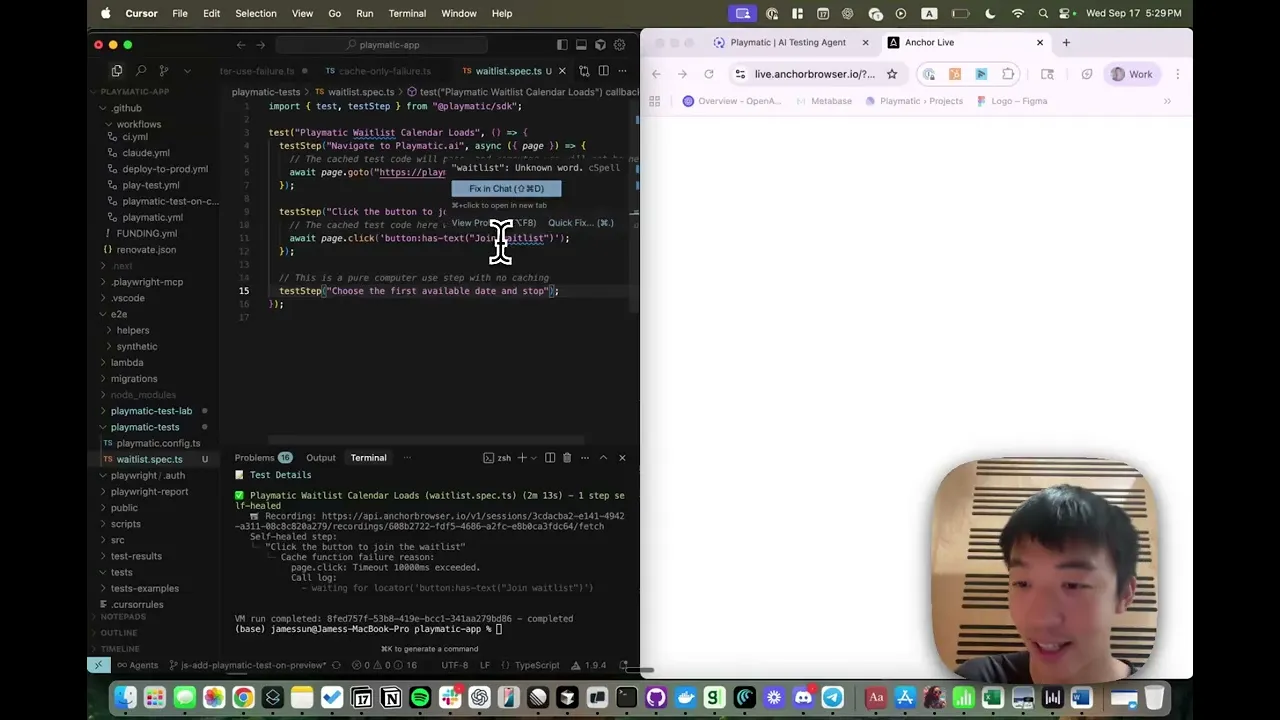Reload the page in the browser window
1280x720 pixels.
coord(709,74)
